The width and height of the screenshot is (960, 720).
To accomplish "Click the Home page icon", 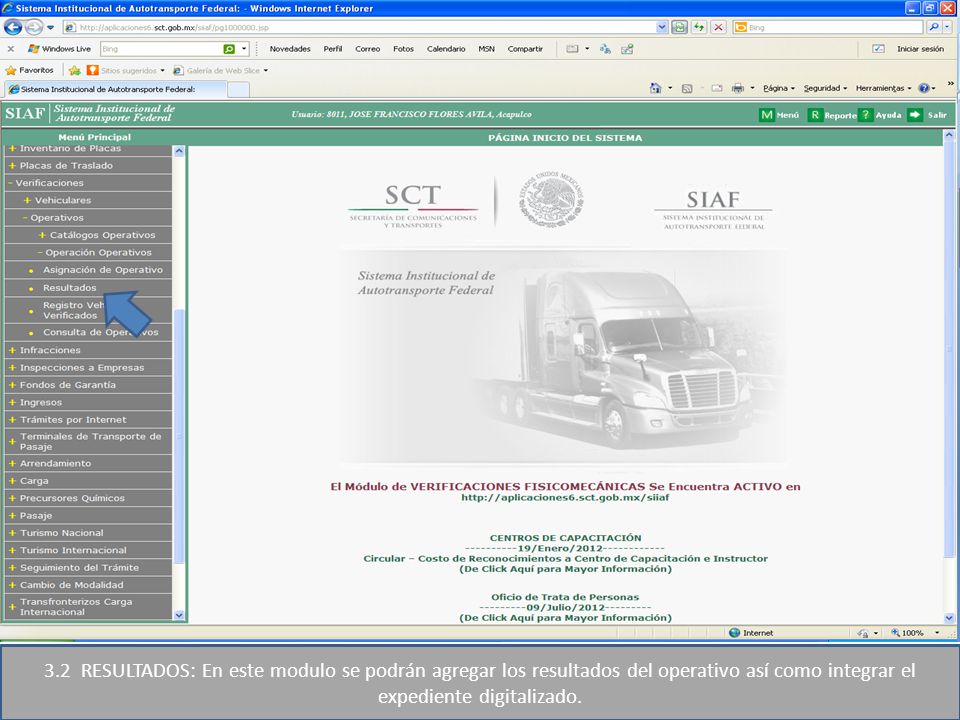I will coord(655,88).
